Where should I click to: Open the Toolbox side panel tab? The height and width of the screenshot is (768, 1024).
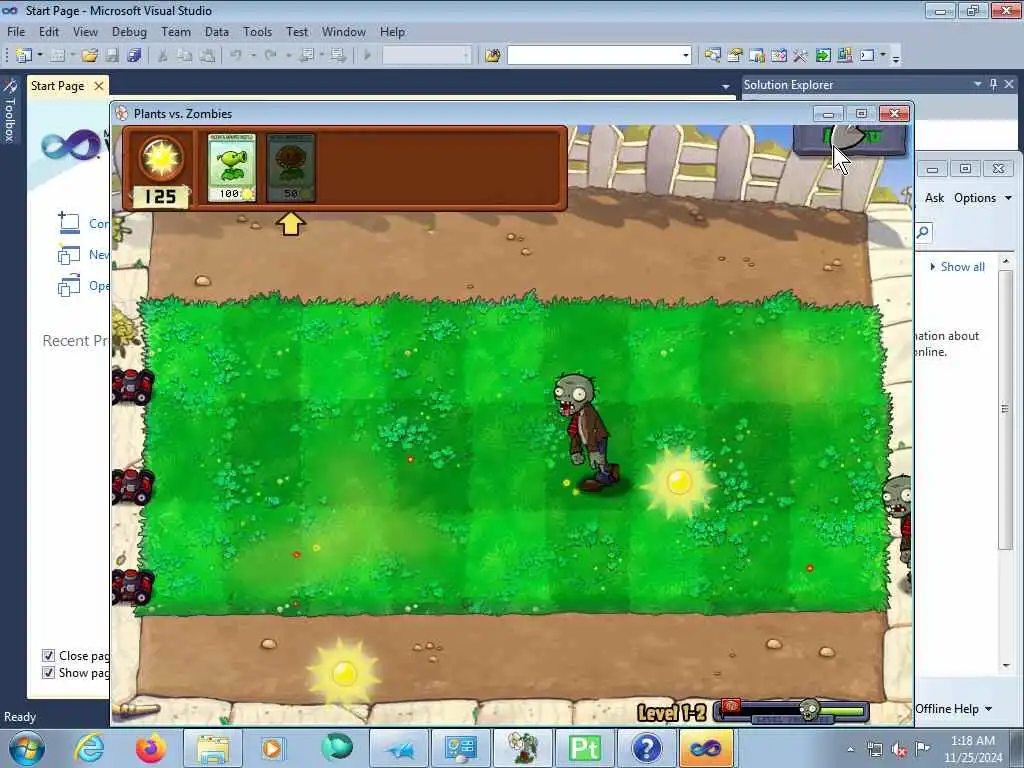(x=10, y=111)
